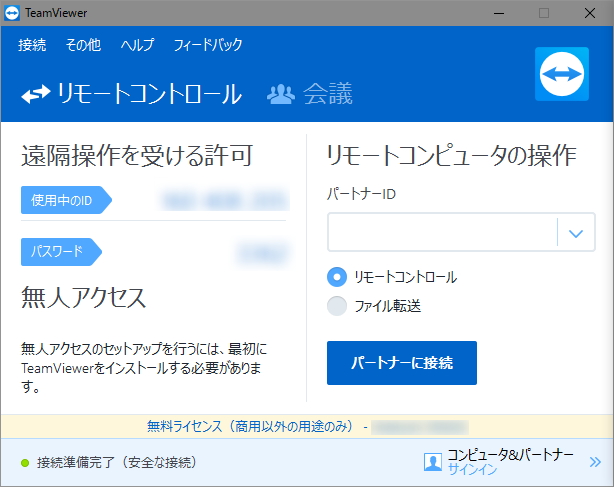Click the meeting people icon
614x487 pixels.
click(x=281, y=94)
